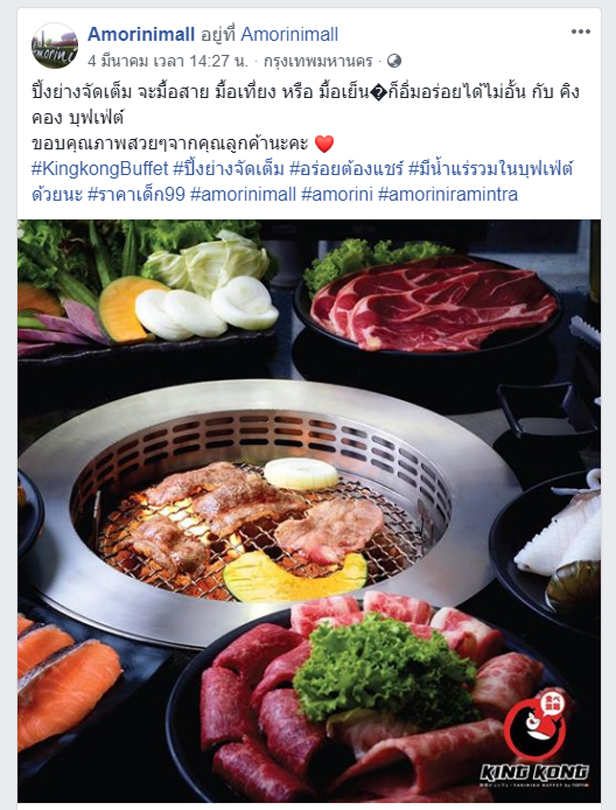Open the #amorini hashtag

pos(337,194)
